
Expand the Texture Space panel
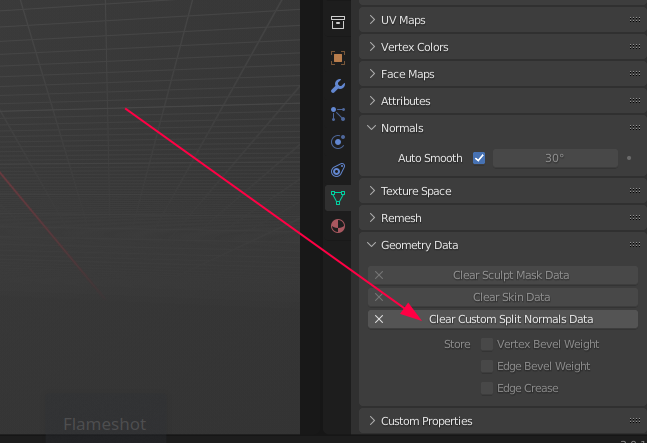coord(372,191)
